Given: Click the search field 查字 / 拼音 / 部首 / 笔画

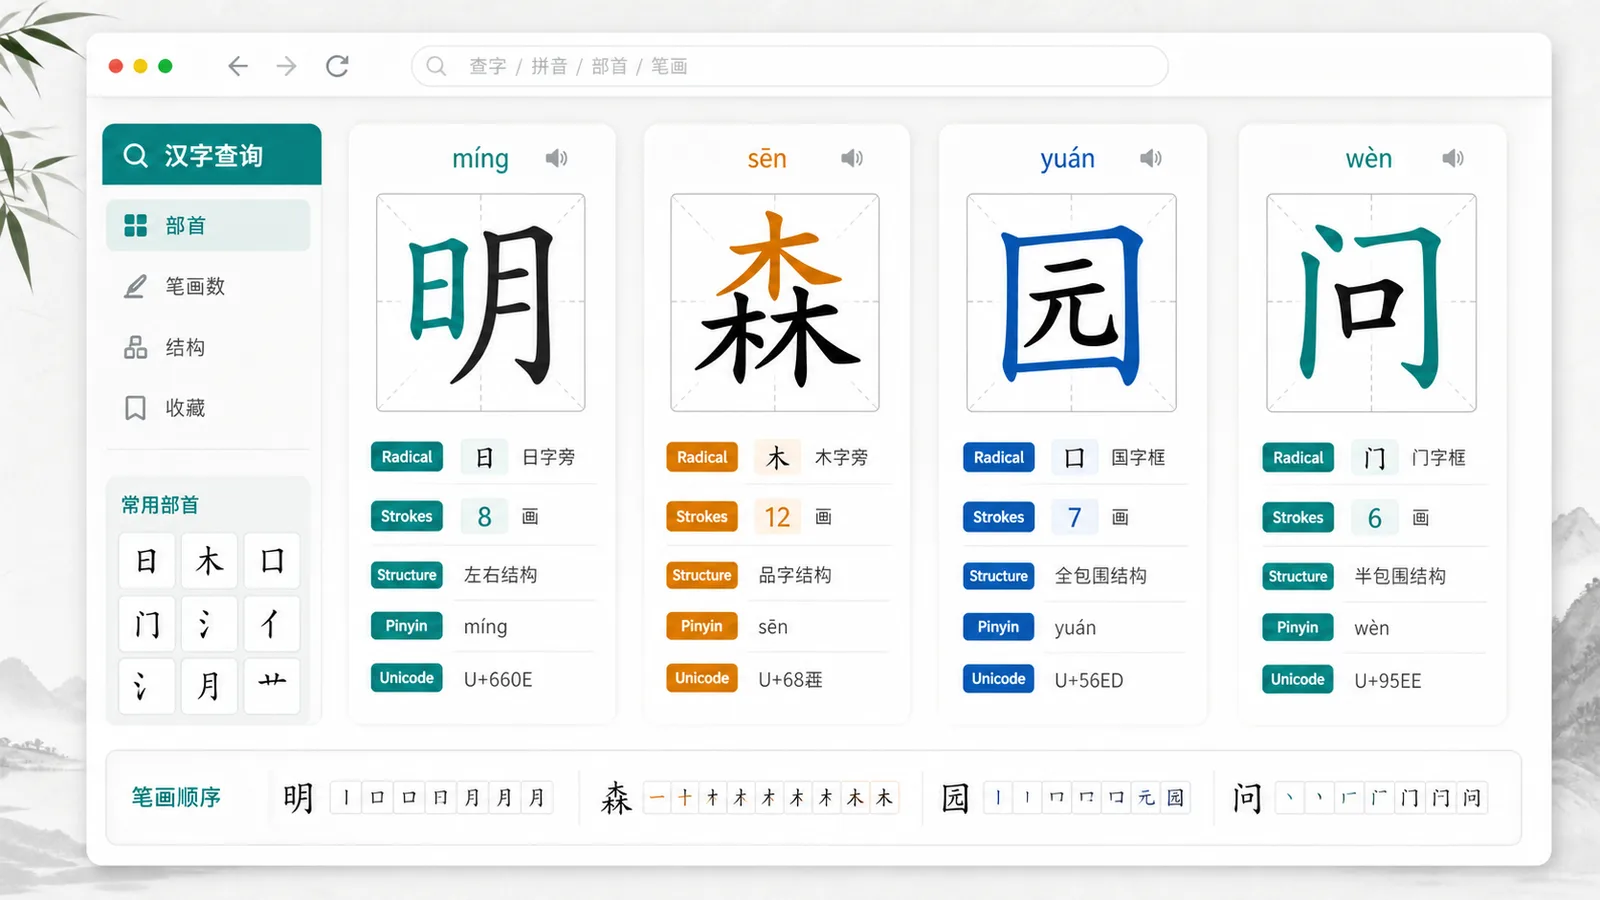Looking at the screenshot, I should pos(790,66).
